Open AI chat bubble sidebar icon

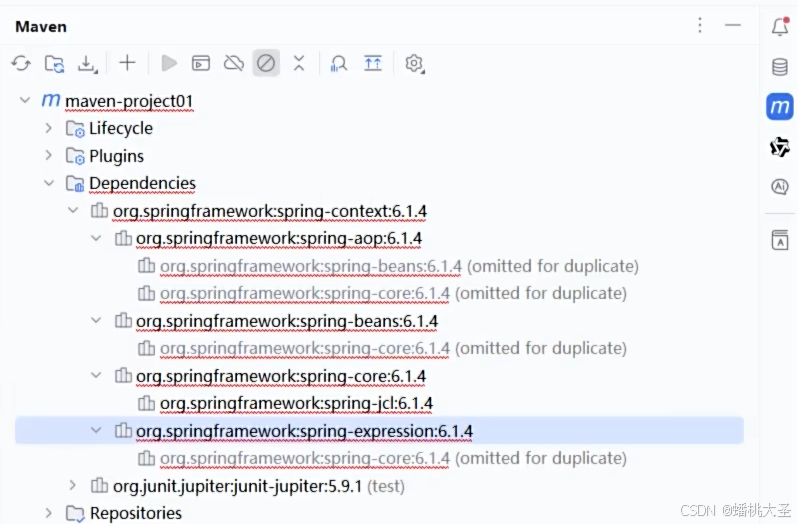[x=780, y=187]
